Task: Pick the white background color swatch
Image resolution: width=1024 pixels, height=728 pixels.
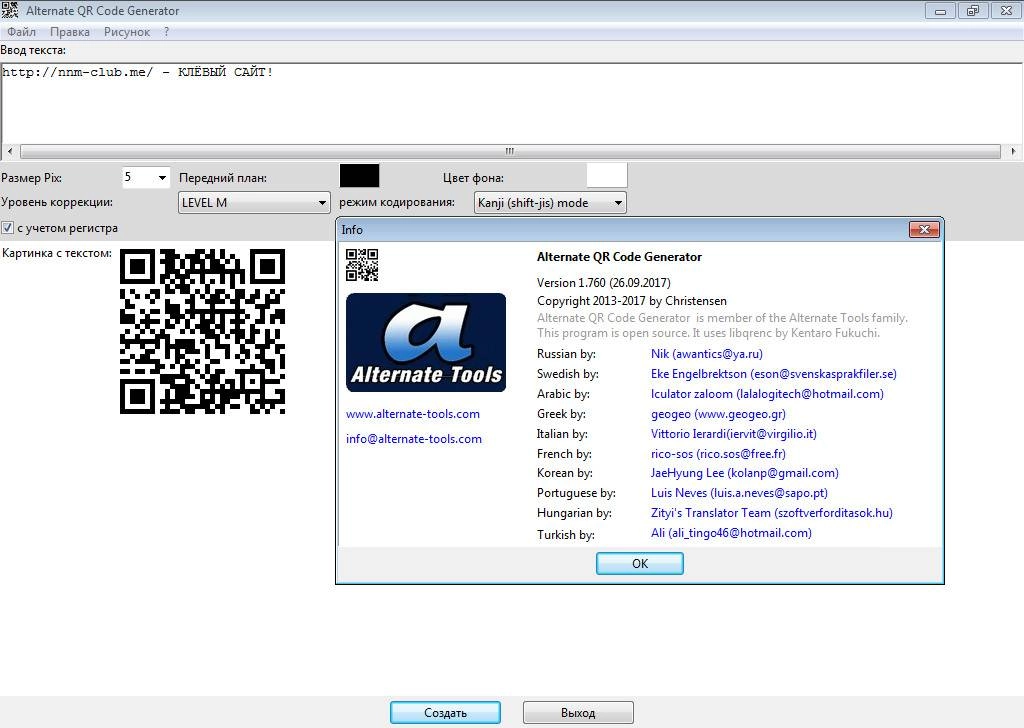Action: click(607, 176)
